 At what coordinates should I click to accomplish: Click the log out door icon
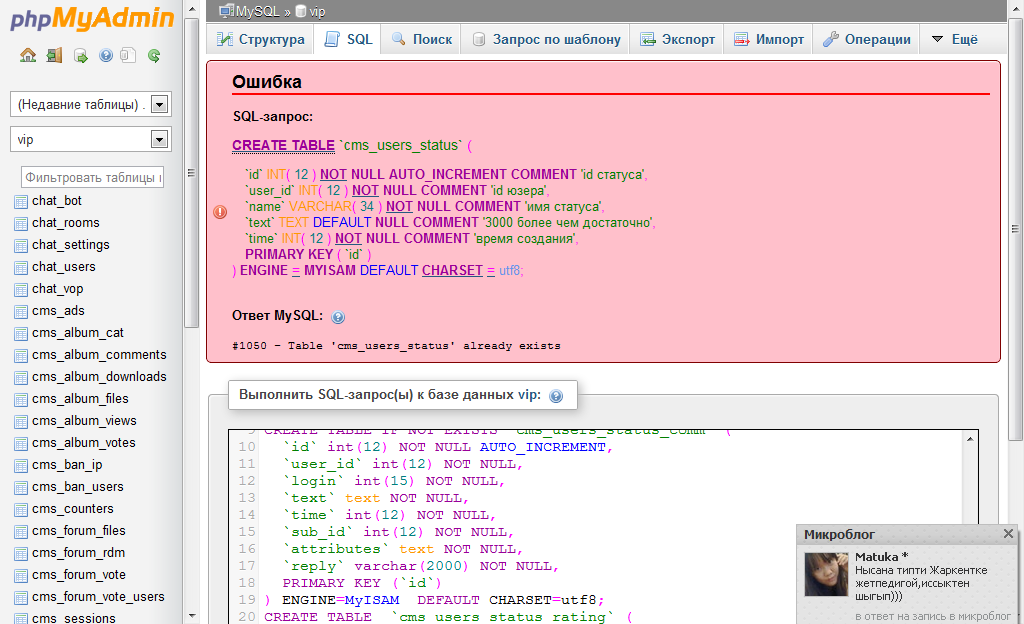point(55,56)
